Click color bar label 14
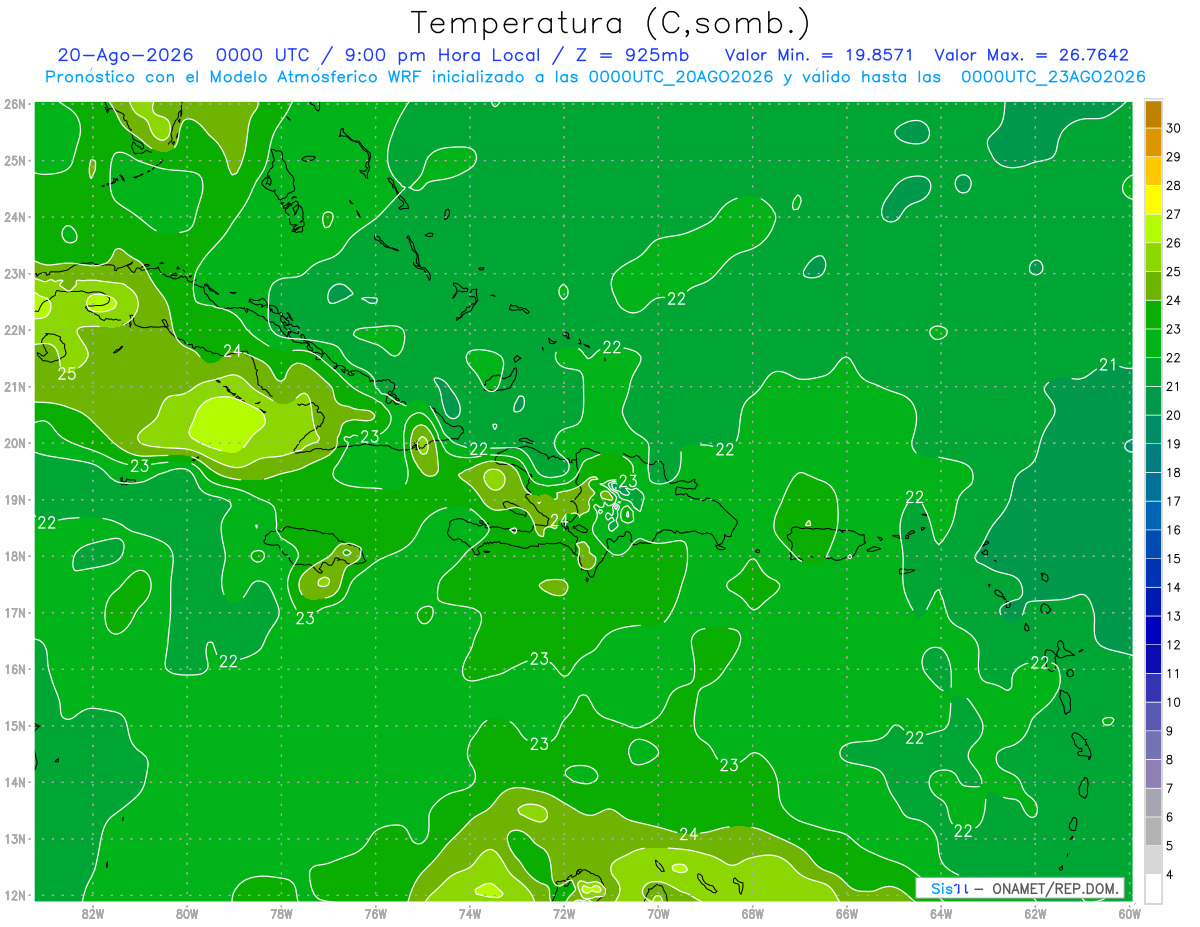Image resolution: width=1200 pixels, height=927 pixels. [x=1174, y=587]
